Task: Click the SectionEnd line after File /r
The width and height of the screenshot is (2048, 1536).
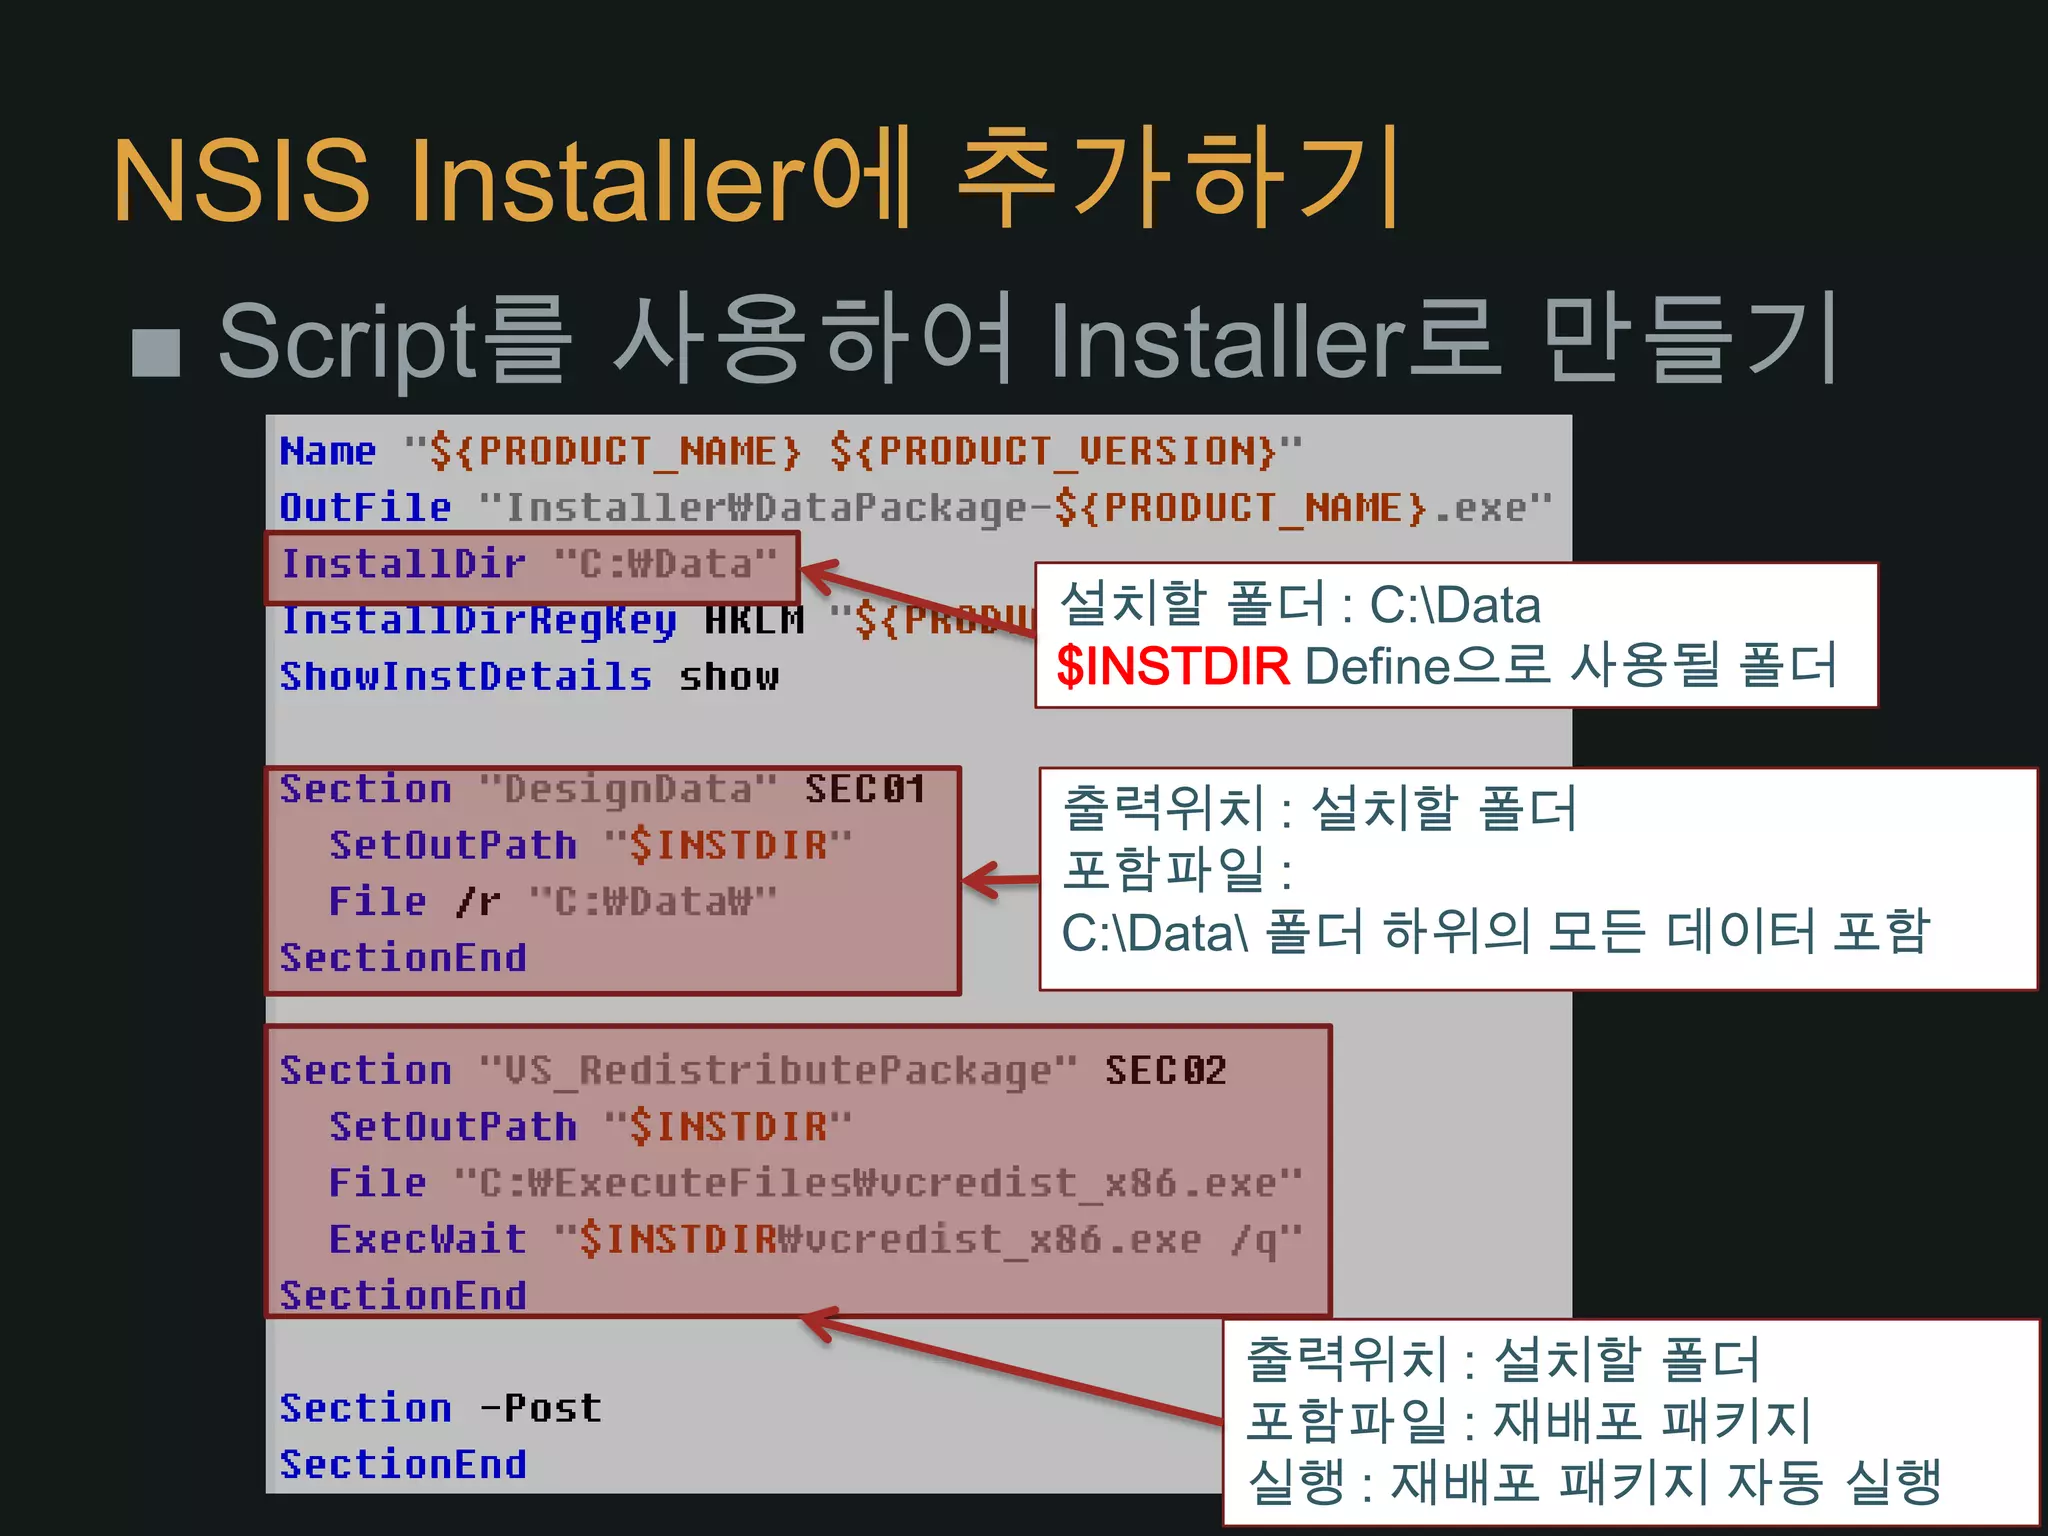Action: [403, 957]
